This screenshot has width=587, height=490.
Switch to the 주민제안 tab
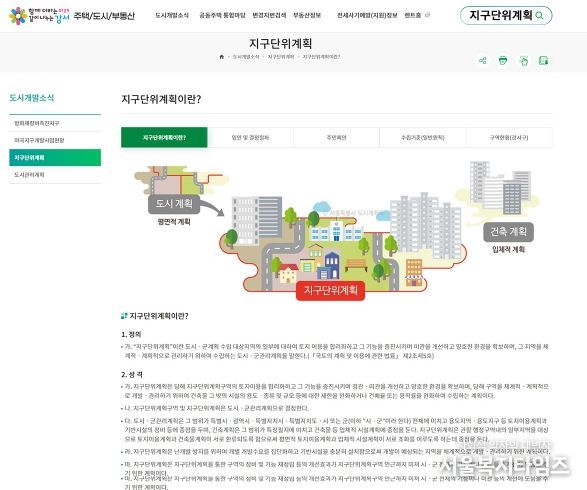pyautogui.click(x=337, y=137)
